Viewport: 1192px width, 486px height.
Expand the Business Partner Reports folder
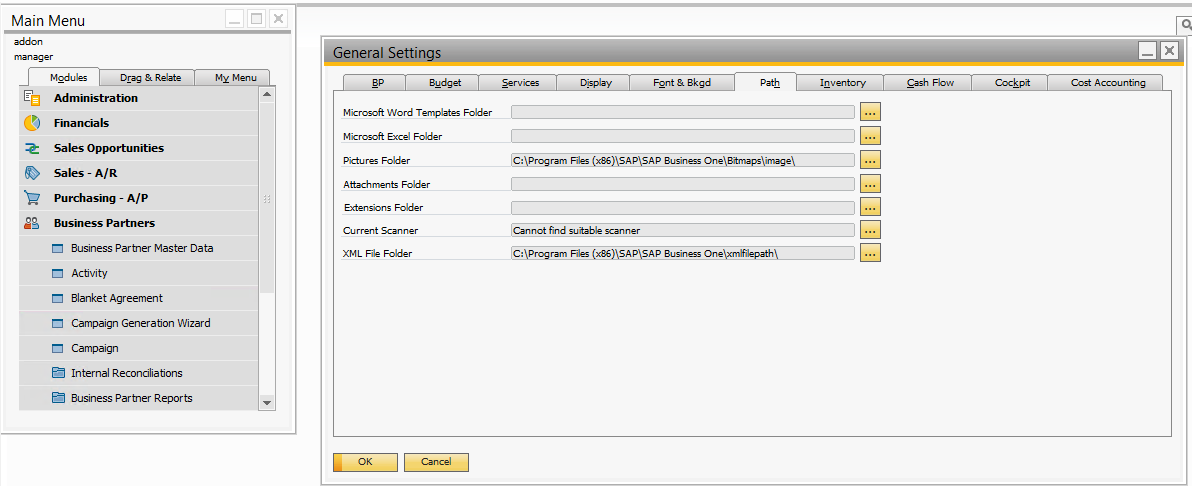(x=131, y=398)
